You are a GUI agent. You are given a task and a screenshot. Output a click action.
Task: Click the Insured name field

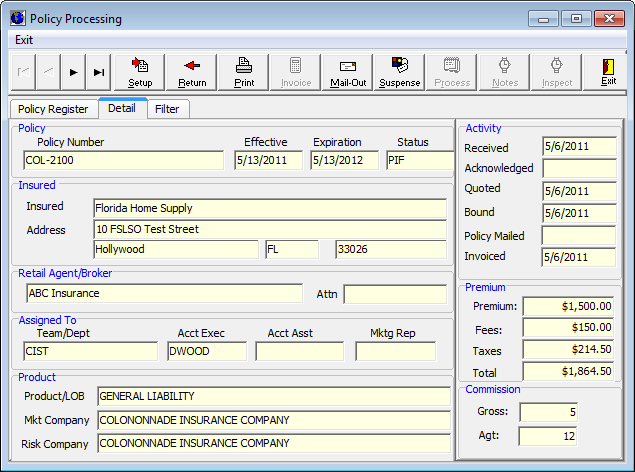click(269, 208)
